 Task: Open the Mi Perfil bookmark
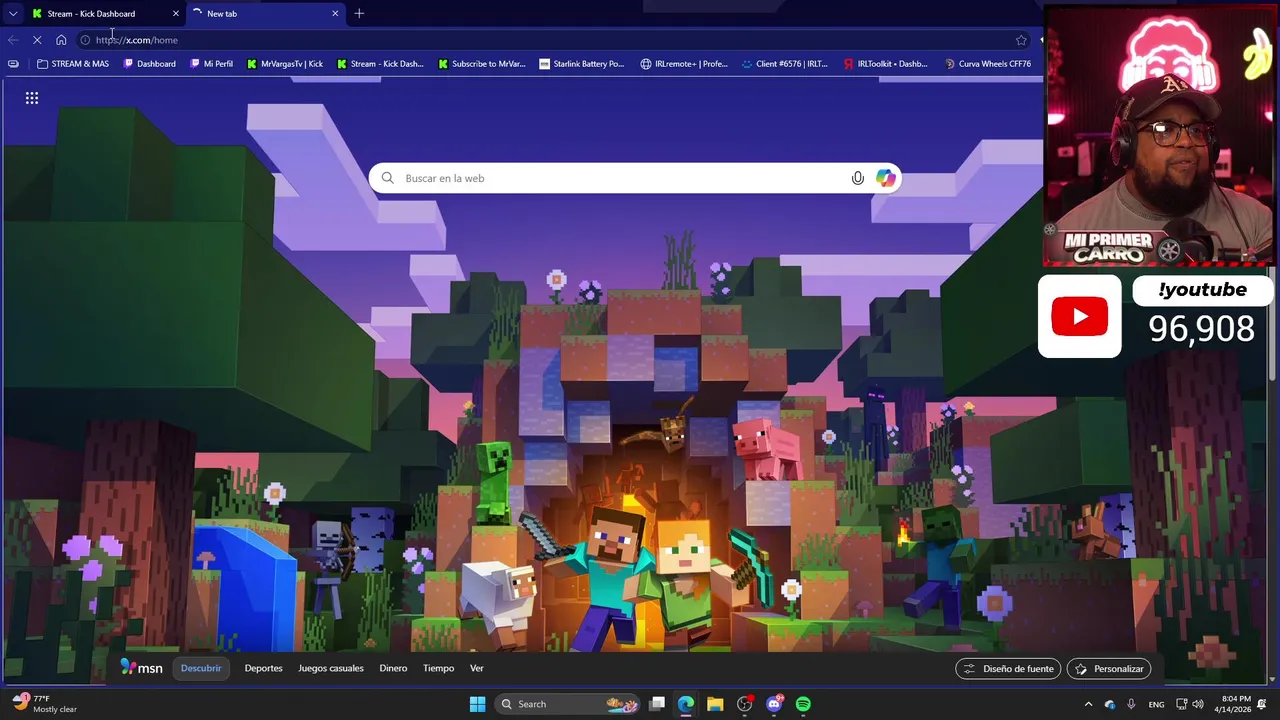click(x=211, y=64)
